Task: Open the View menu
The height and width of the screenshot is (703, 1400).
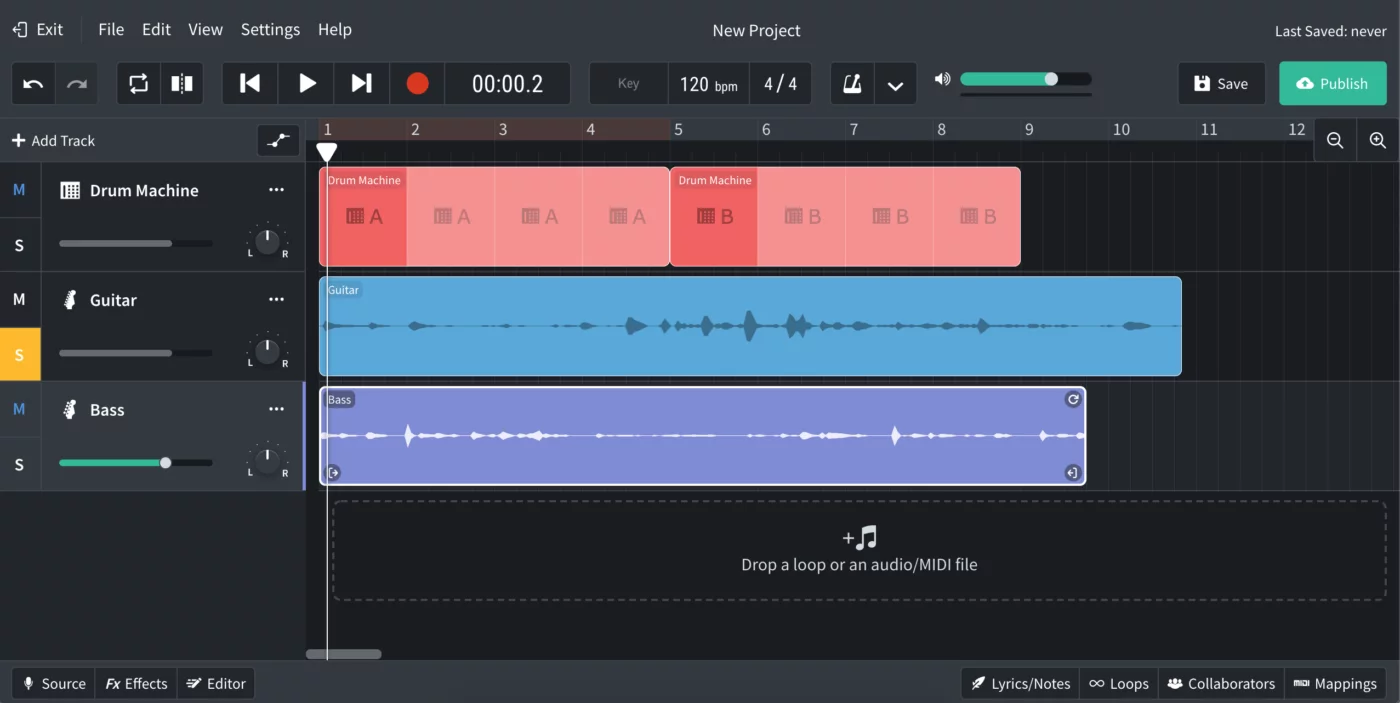Action: (x=205, y=29)
